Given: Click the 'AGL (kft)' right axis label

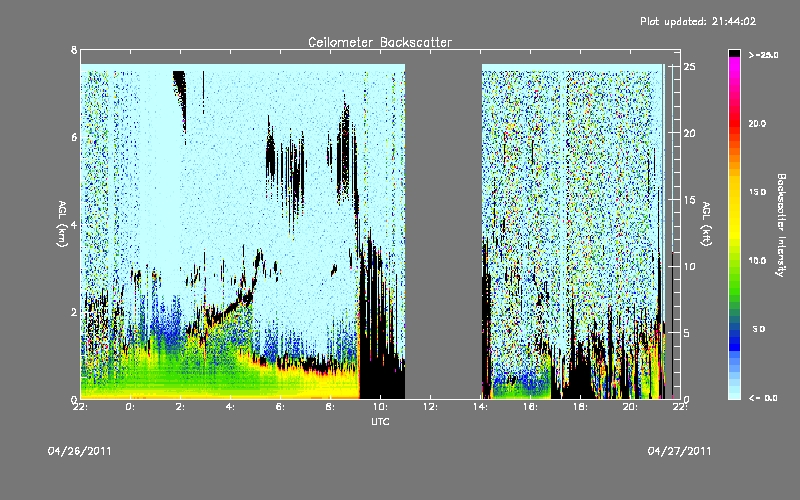Looking at the screenshot, I should (706, 224).
